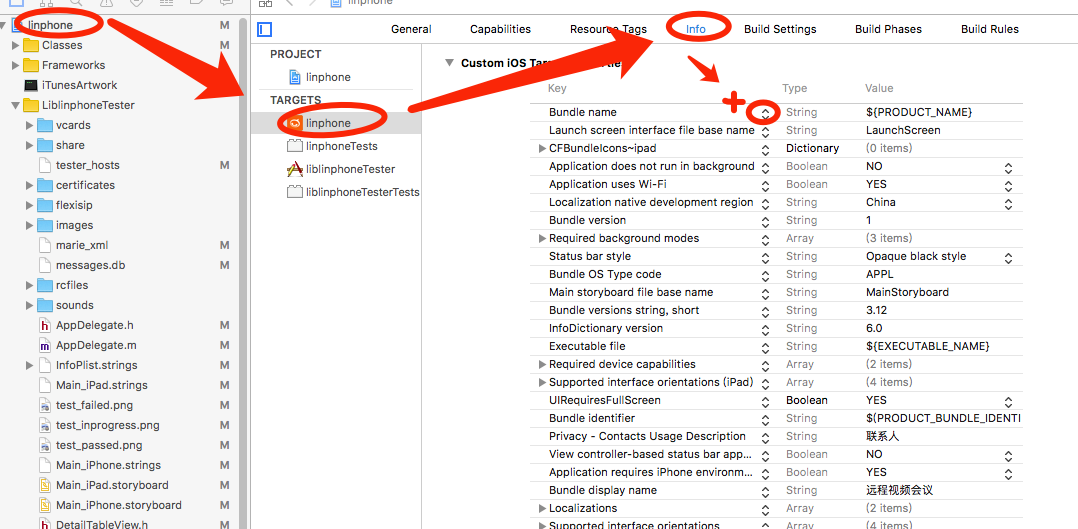Click the rcfiles folder icon
This screenshot has width=1078, height=529.
pyautogui.click(x=45, y=285)
